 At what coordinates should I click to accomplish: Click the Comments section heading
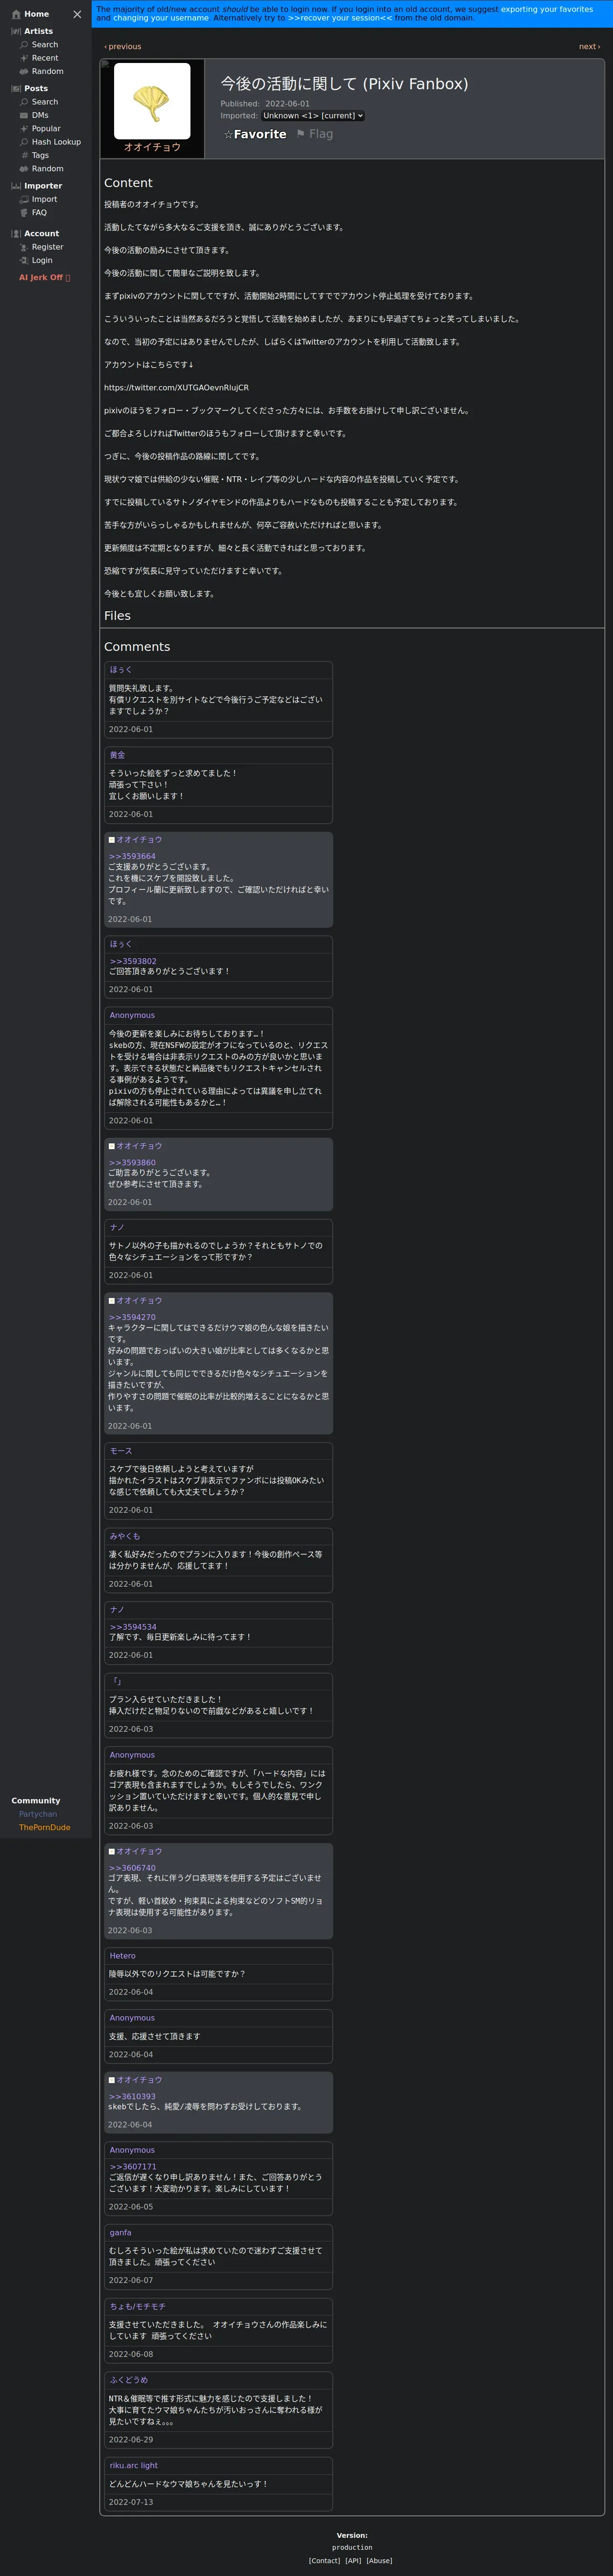pyautogui.click(x=137, y=647)
